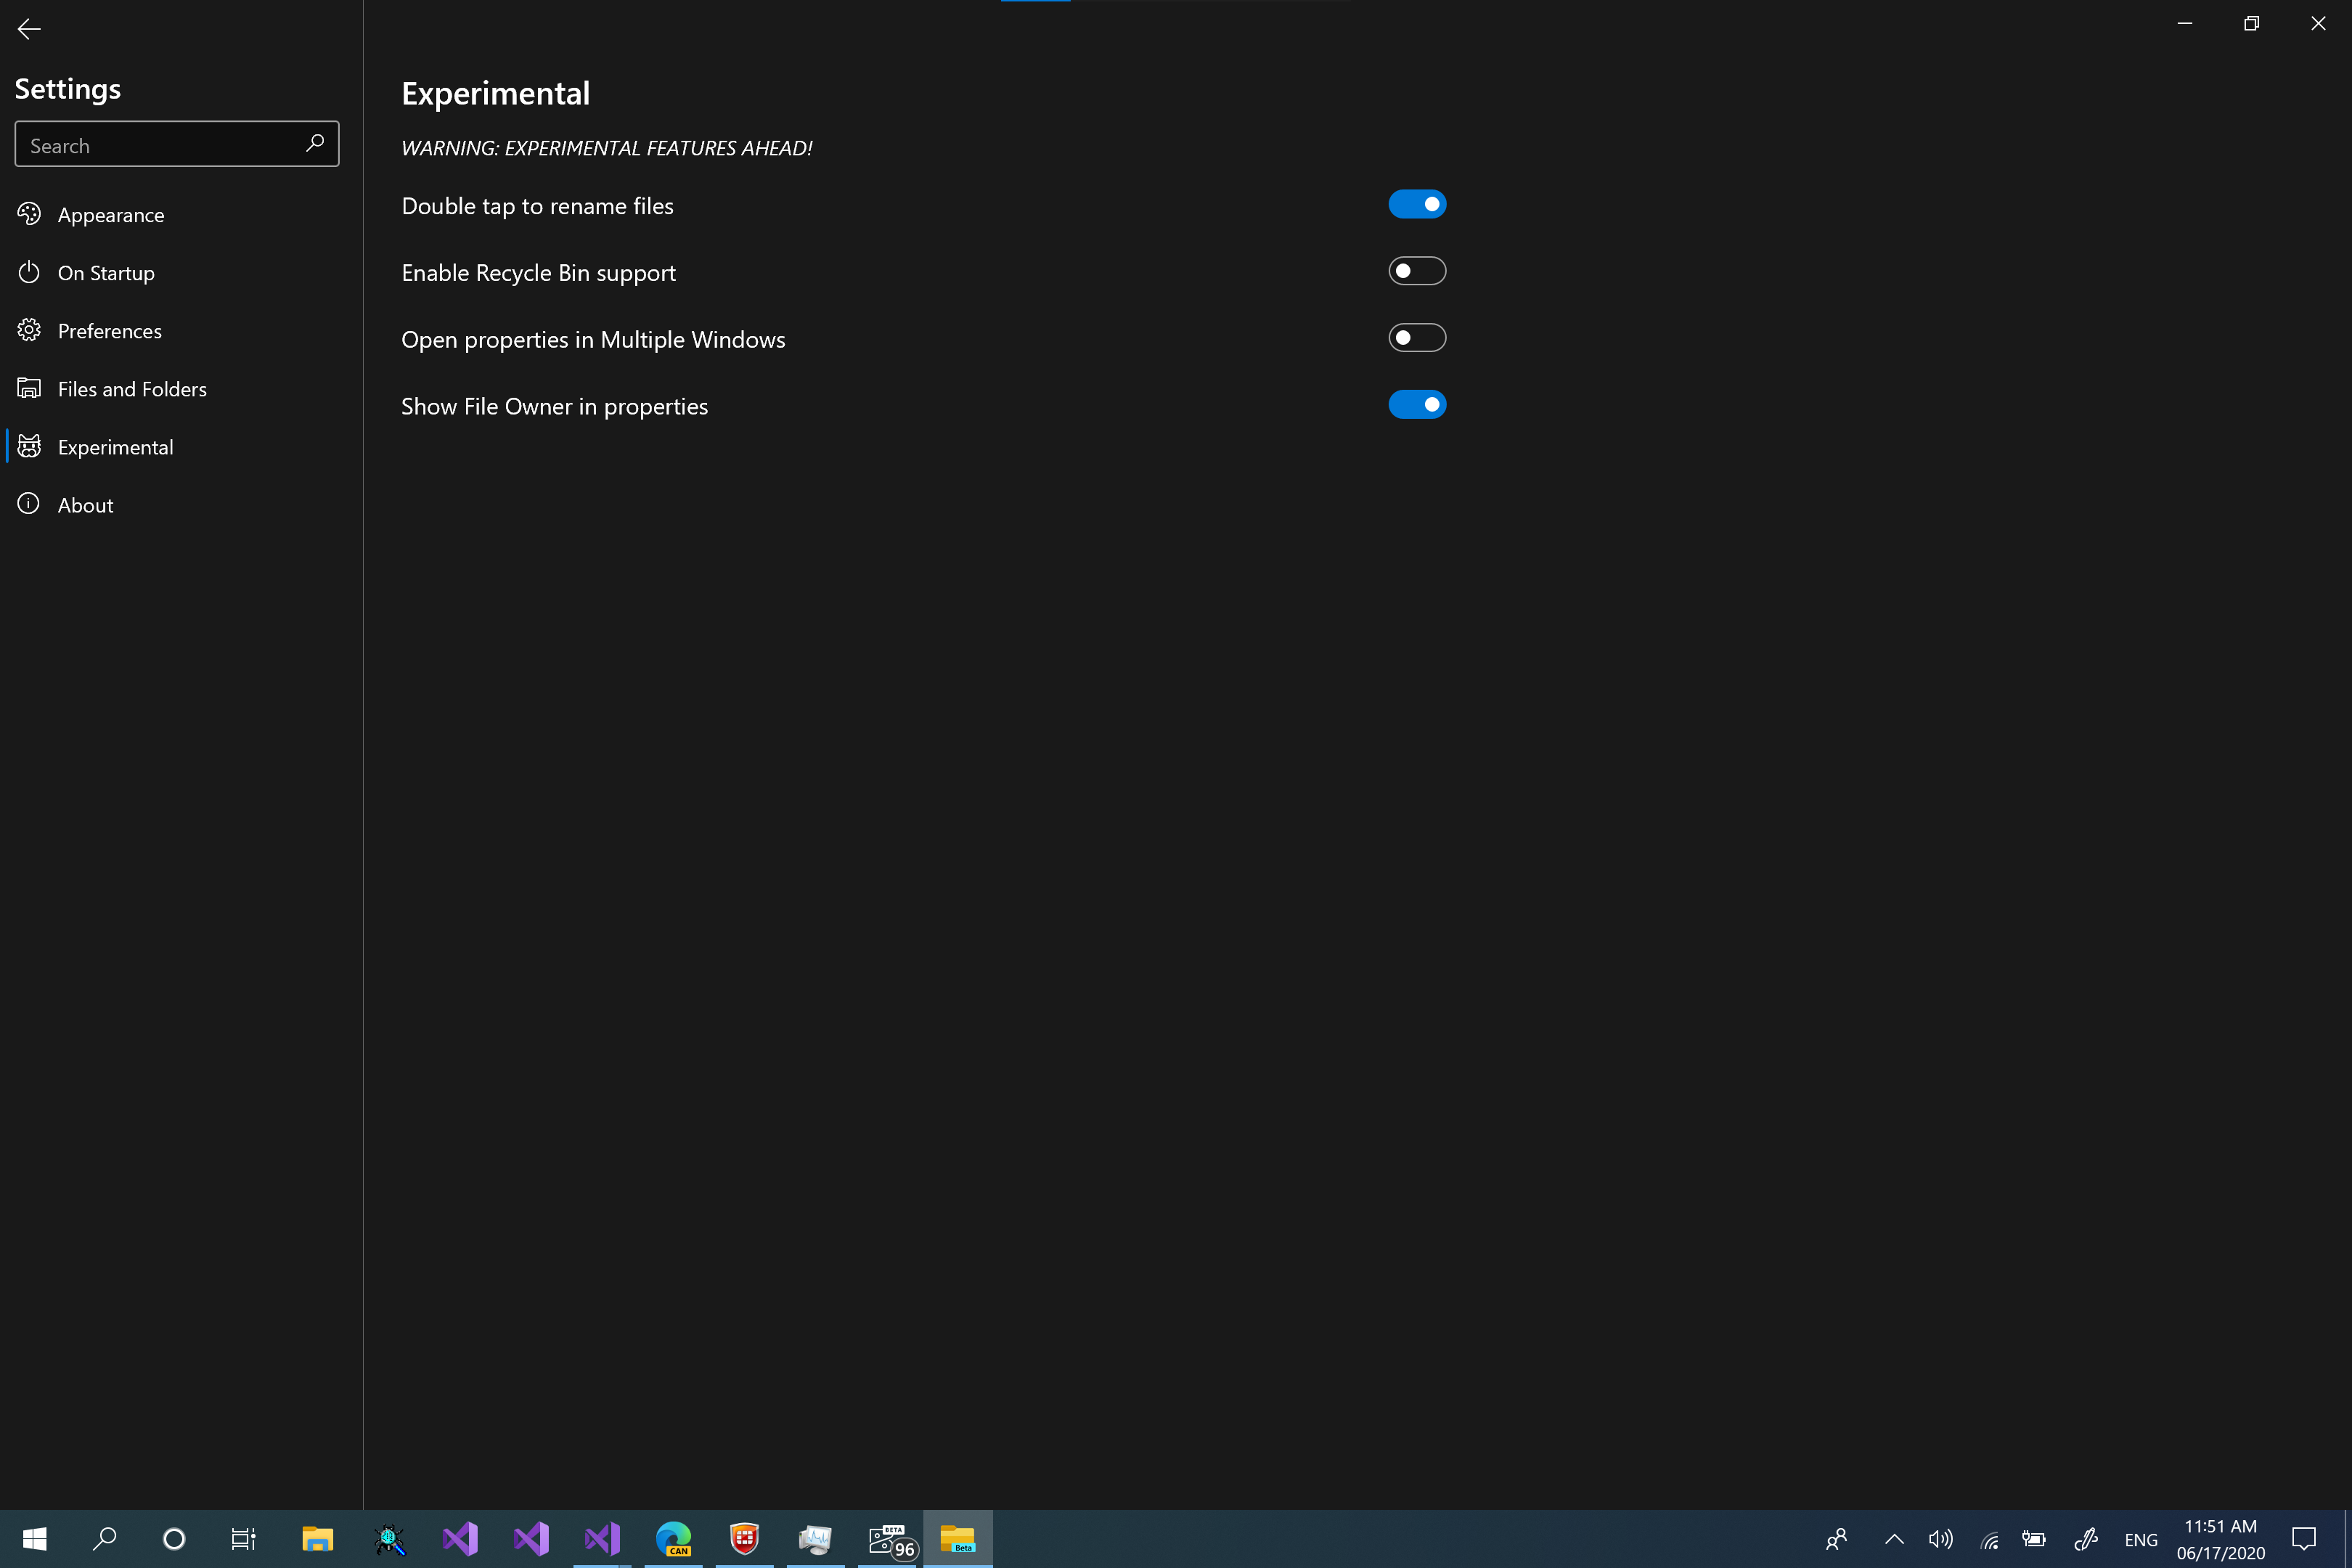Viewport: 2352px width, 1568px height.
Task: Click the network Wi-Fi icon
Action: coord(1989,1540)
